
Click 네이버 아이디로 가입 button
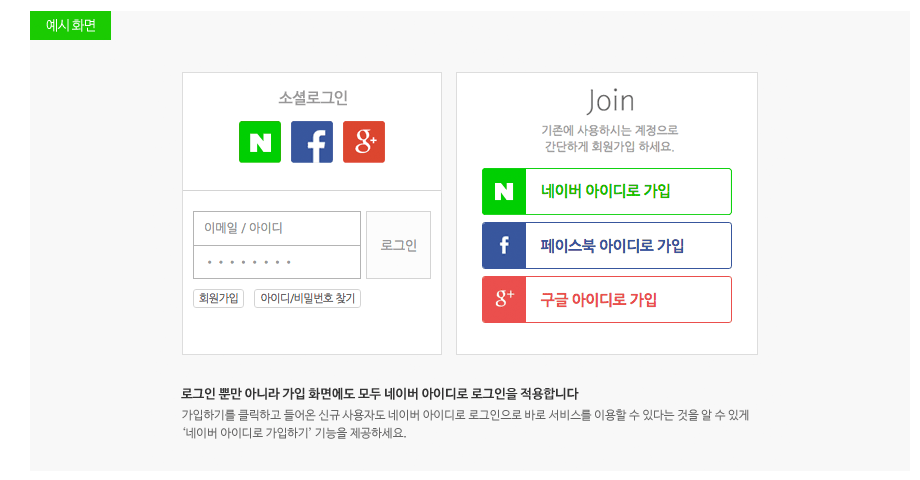coord(607,191)
